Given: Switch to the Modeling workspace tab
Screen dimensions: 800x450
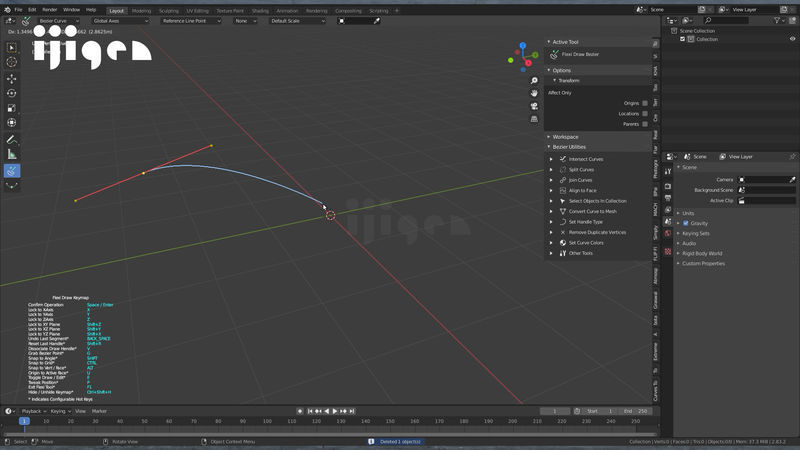Looking at the screenshot, I should tap(141, 11).
